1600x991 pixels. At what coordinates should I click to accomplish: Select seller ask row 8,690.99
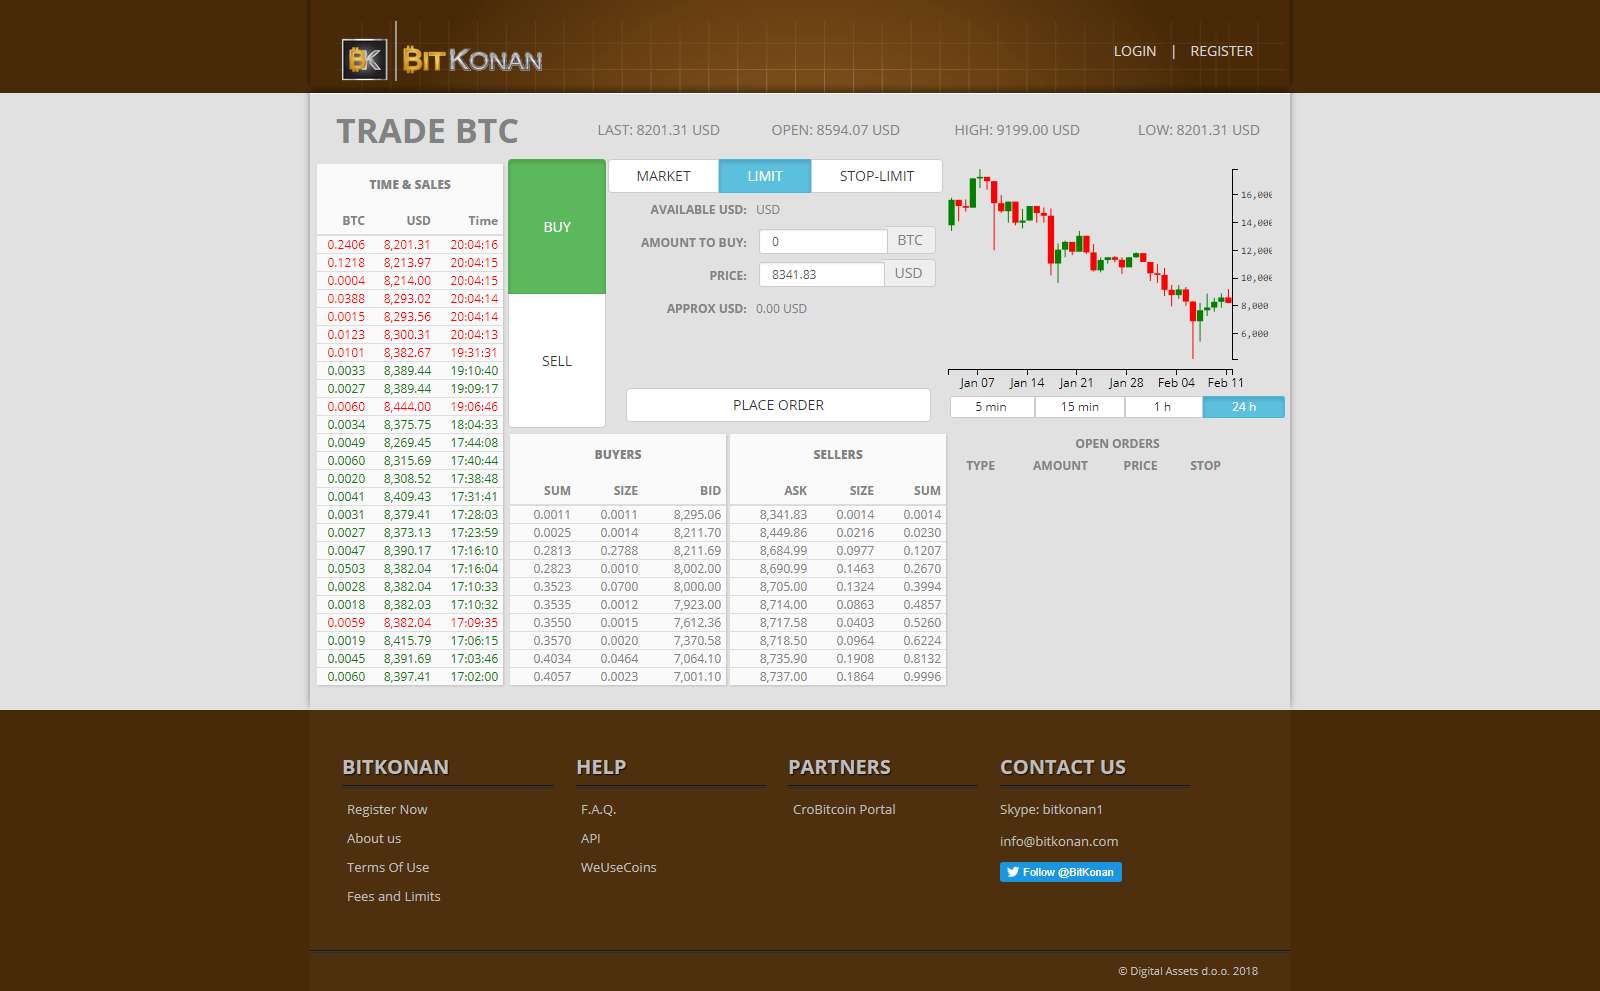pos(838,569)
